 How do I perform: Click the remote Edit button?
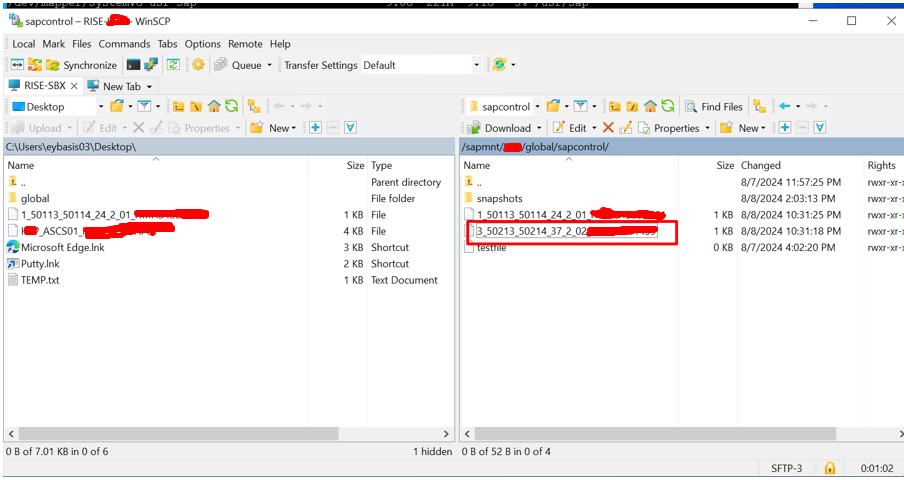pos(570,128)
